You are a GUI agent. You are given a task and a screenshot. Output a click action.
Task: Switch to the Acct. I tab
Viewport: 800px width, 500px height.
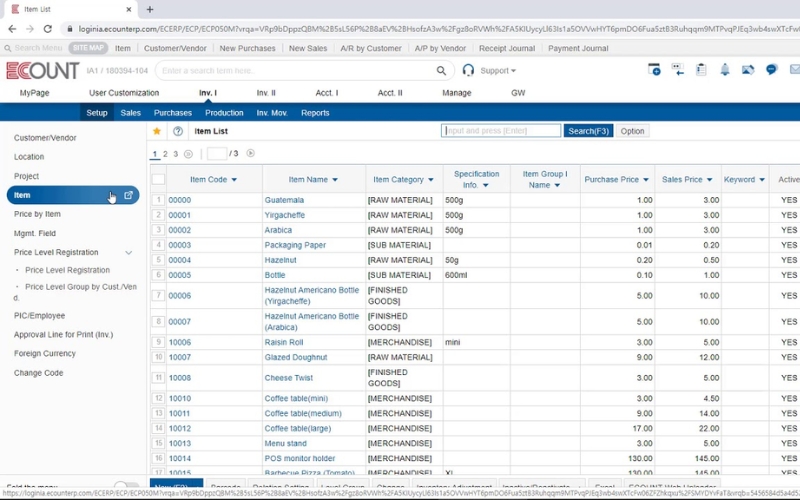327,93
